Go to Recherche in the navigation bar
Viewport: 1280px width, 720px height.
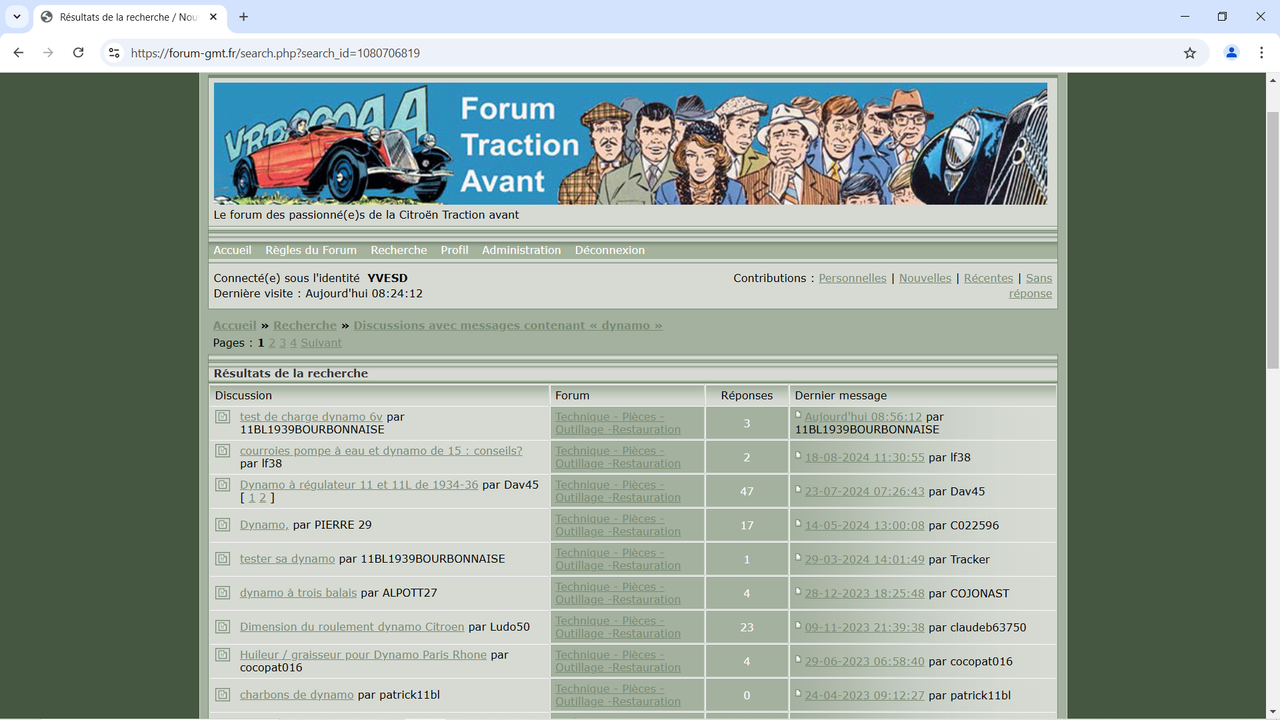[399, 250]
